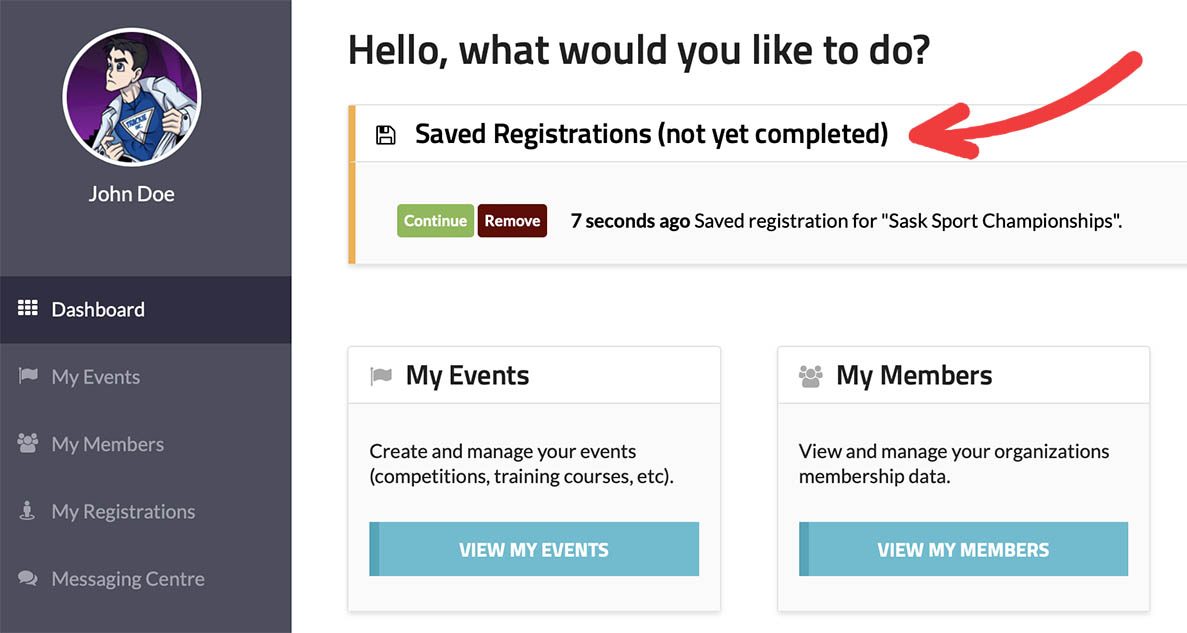Image resolution: width=1187 pixels, height=633 pixels.
Task: Select My Registrations in the sidebar
Action: pyautogui.click(x=123, y=511)
